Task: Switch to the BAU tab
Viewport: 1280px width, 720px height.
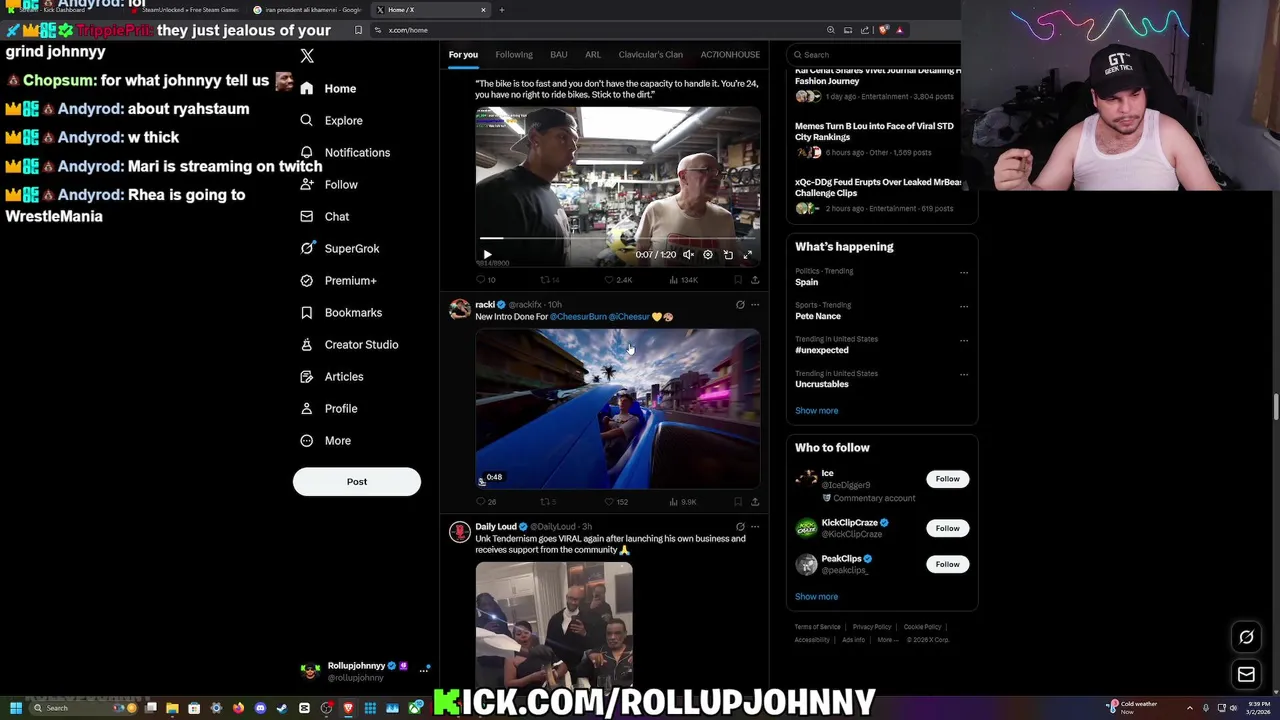Action: (559, 54)
